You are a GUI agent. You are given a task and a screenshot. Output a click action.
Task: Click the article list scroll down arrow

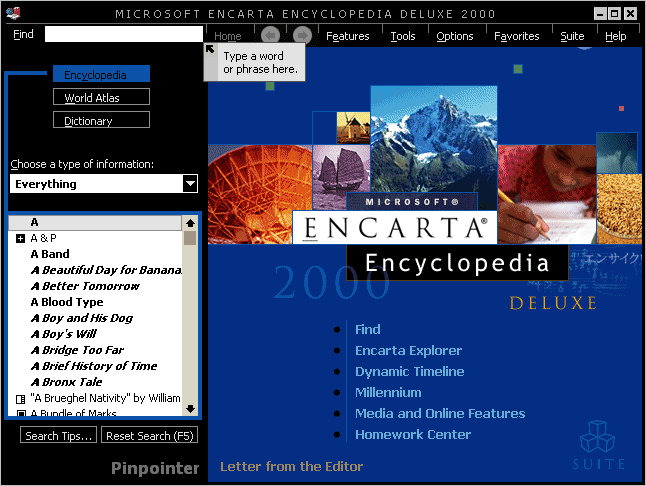tap(190, 409)
